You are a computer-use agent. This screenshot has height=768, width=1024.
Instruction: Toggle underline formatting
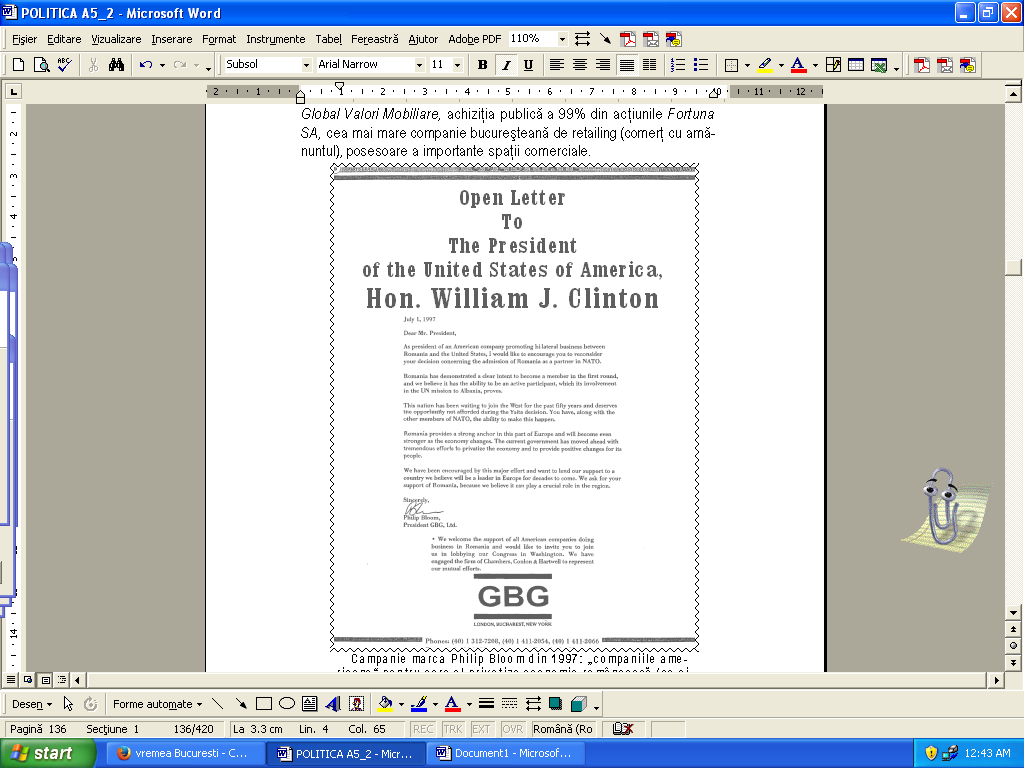coord(528,65)
